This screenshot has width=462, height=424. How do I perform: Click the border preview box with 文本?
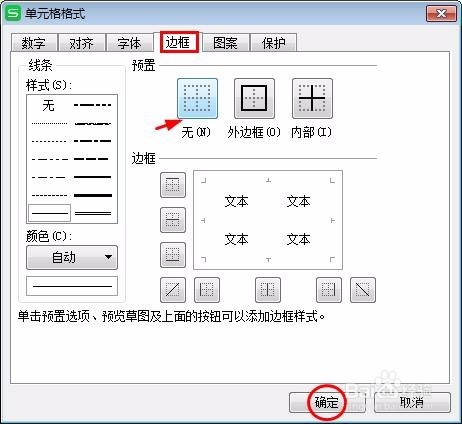click(x=268, y=220)
